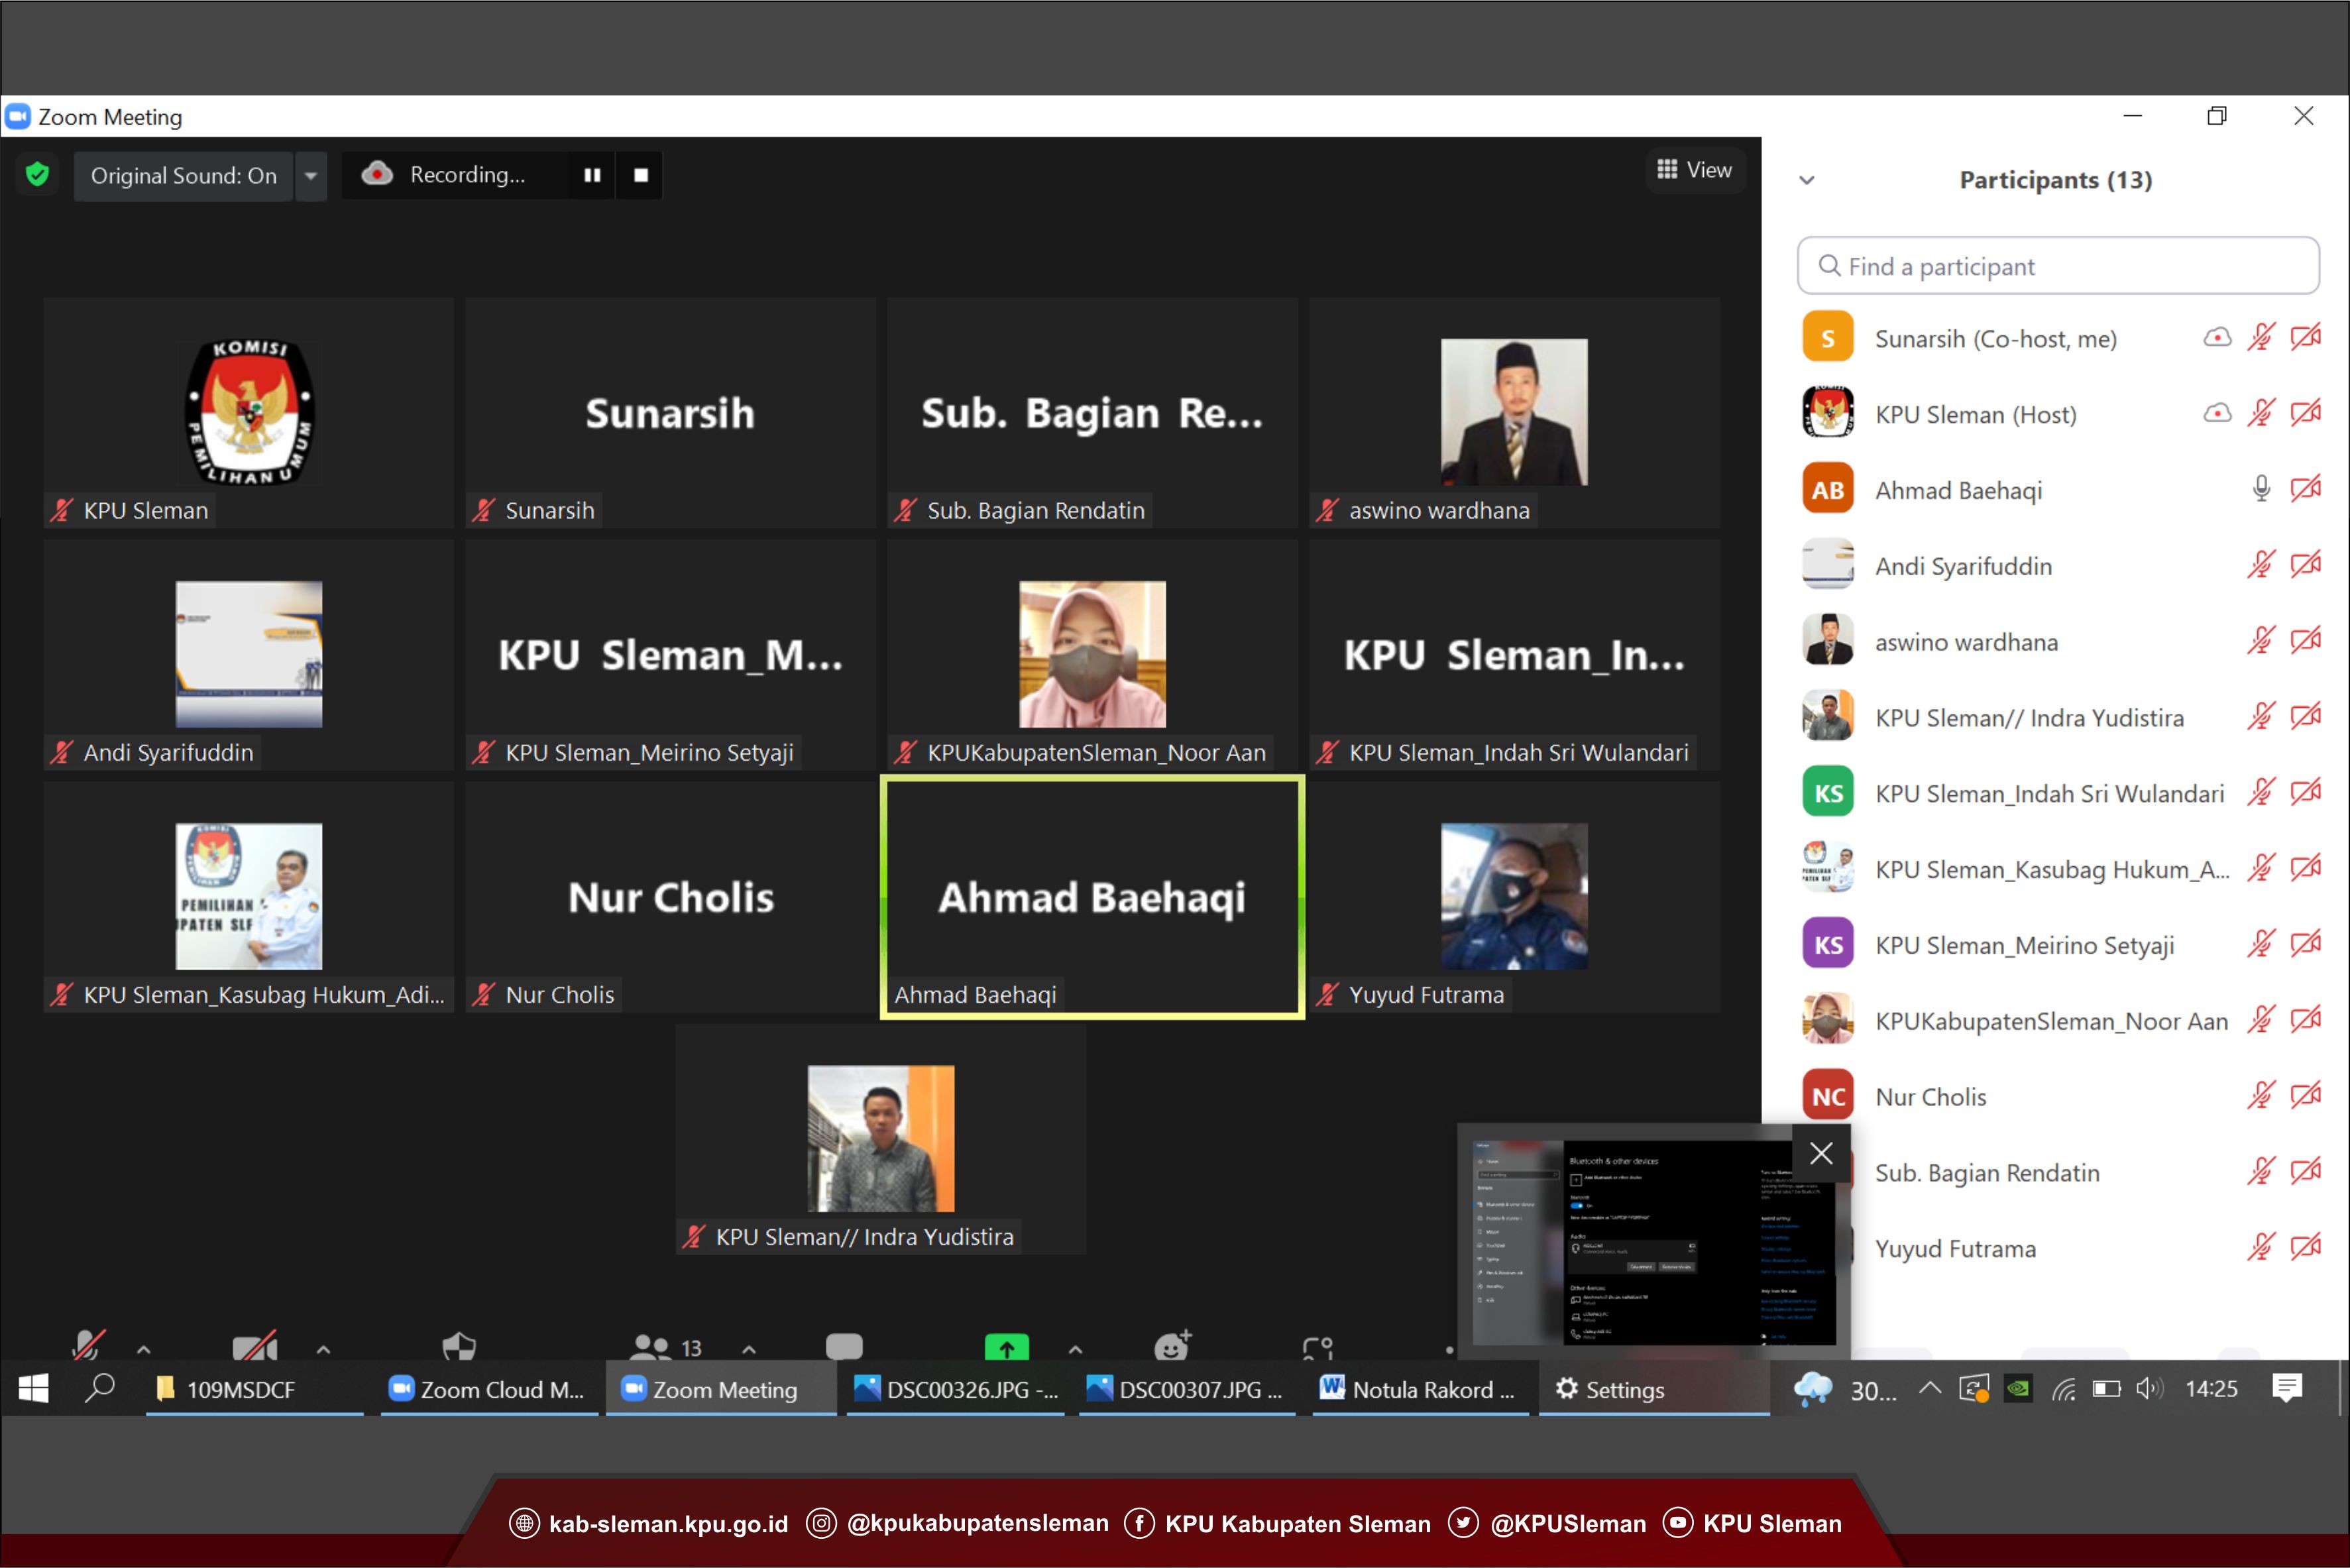Collapse the Participants panel chevron
This screenshot has height=1568, width=2350.
(1806, 180)
